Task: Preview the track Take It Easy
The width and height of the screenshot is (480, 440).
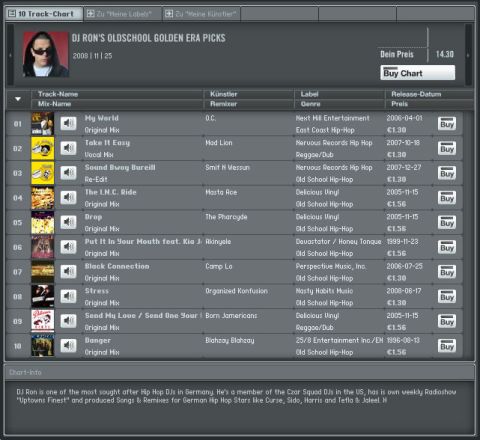Action: click(68, 148)
